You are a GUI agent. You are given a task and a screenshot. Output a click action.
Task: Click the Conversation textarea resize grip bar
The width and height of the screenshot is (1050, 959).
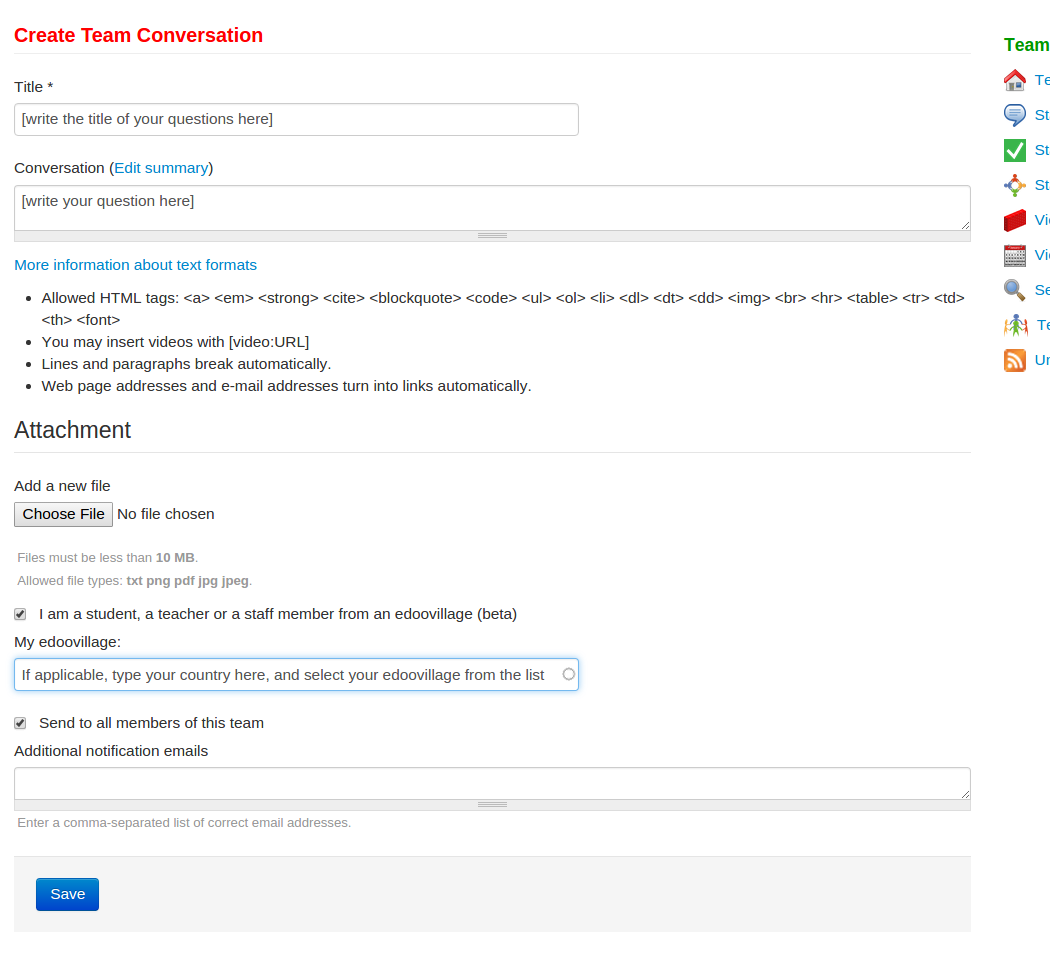point(492,236)
